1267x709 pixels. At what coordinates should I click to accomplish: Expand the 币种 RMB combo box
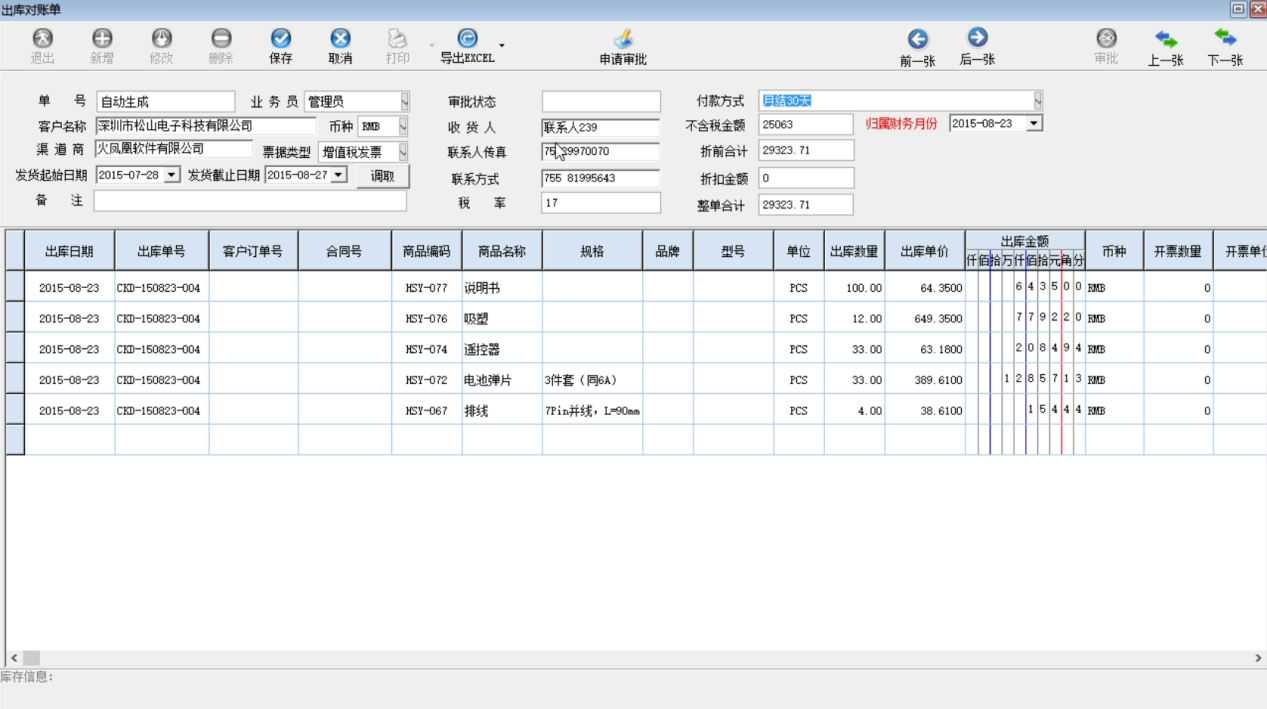(403, 127)
